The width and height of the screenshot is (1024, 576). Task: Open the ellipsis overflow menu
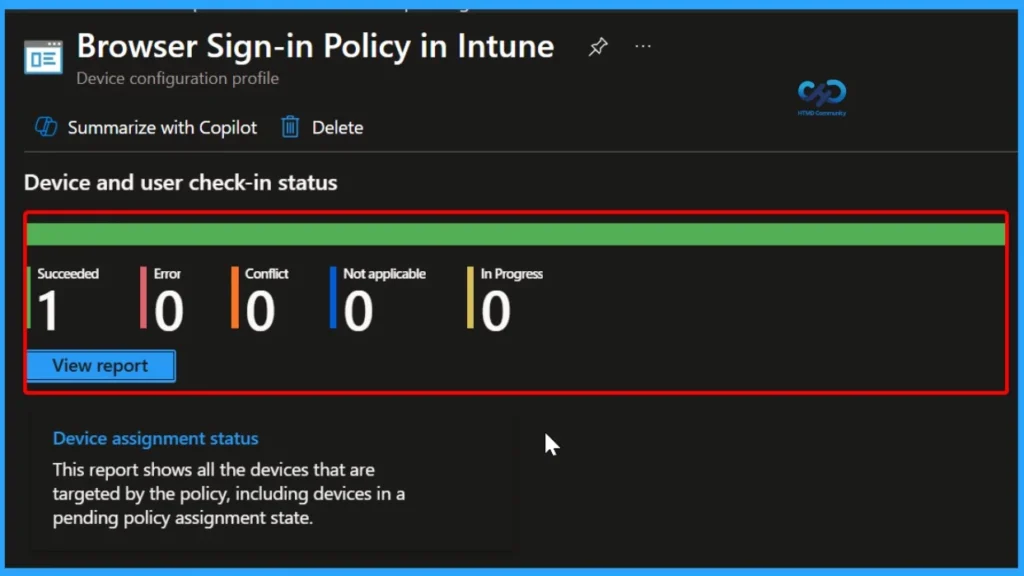[x=643, y=46]
